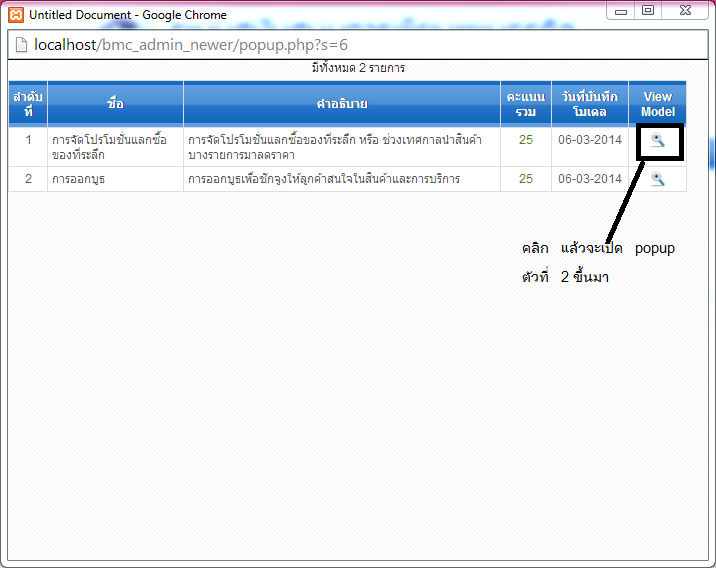The image size is (716, 568).
Task: Click the ลำดับที่ column header
Action: click(28, 104)
